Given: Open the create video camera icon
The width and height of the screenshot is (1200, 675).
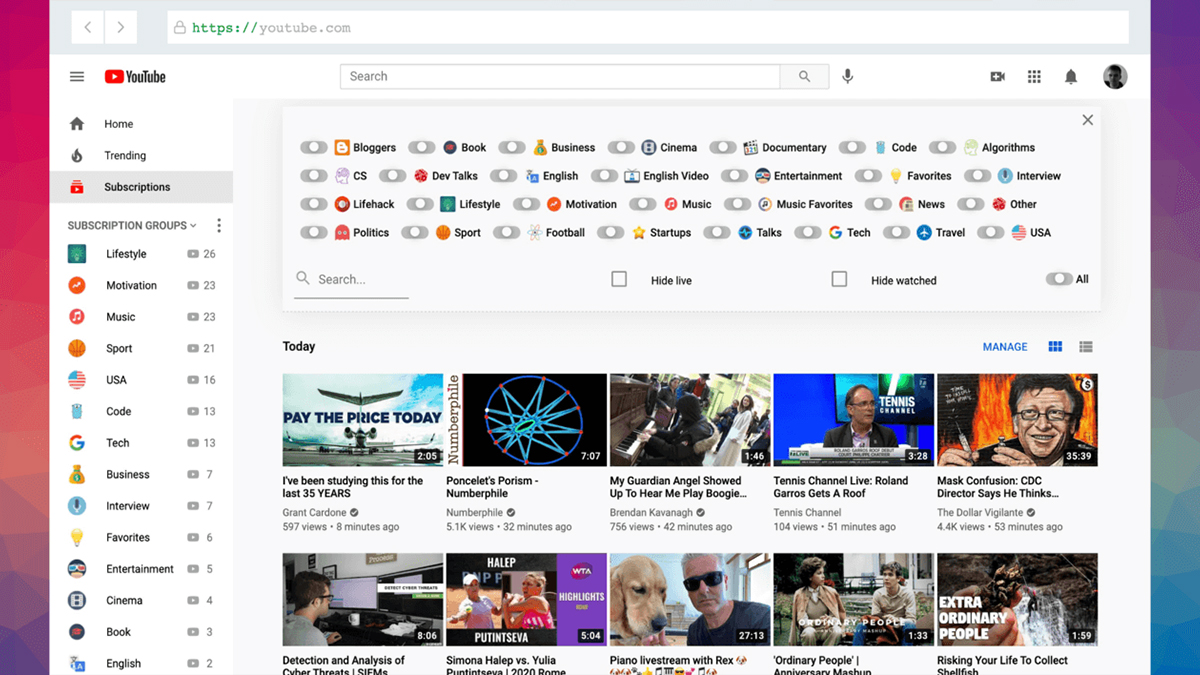Looking at the screenshot, I should pyautogui.click(x=997, y=77).
